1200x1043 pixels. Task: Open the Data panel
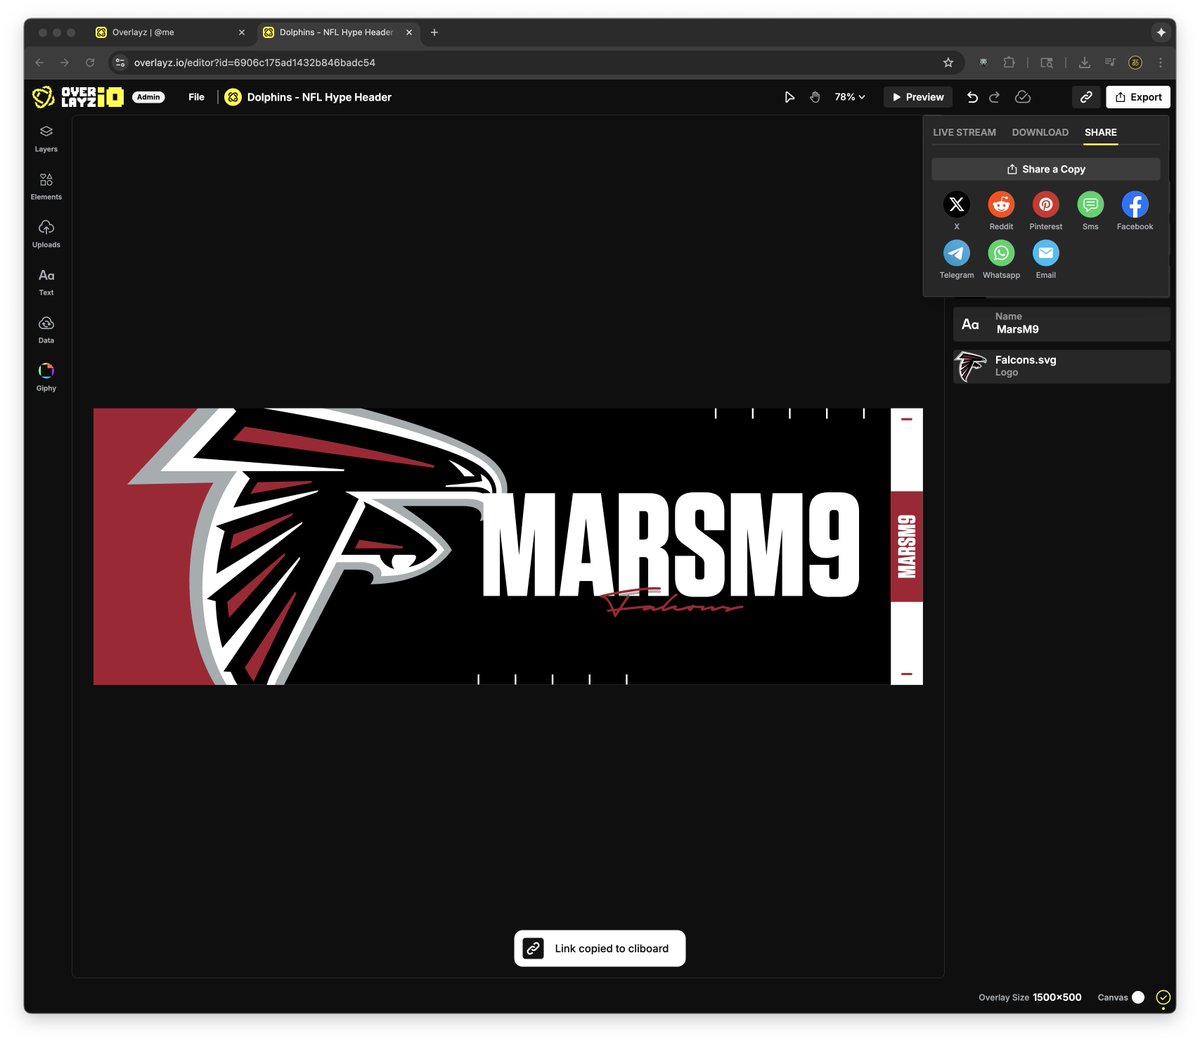[x=46, y=330]
